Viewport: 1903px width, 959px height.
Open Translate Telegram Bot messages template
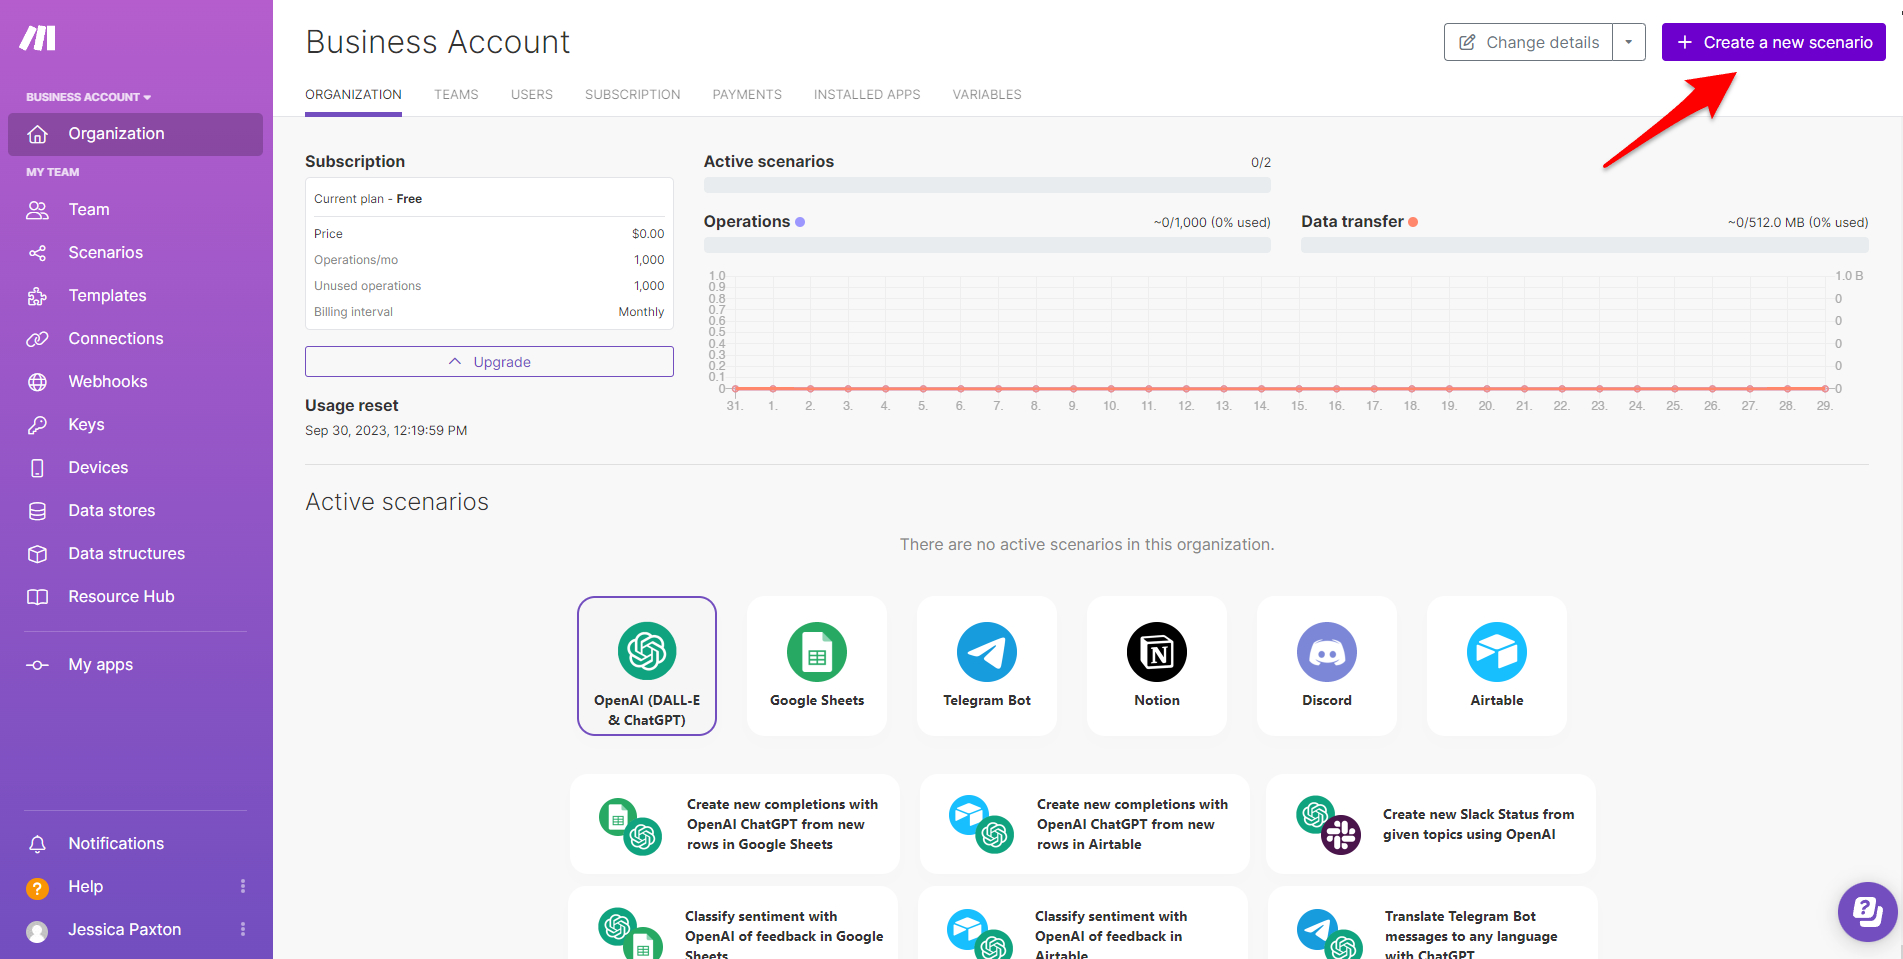click(1432, 923)
